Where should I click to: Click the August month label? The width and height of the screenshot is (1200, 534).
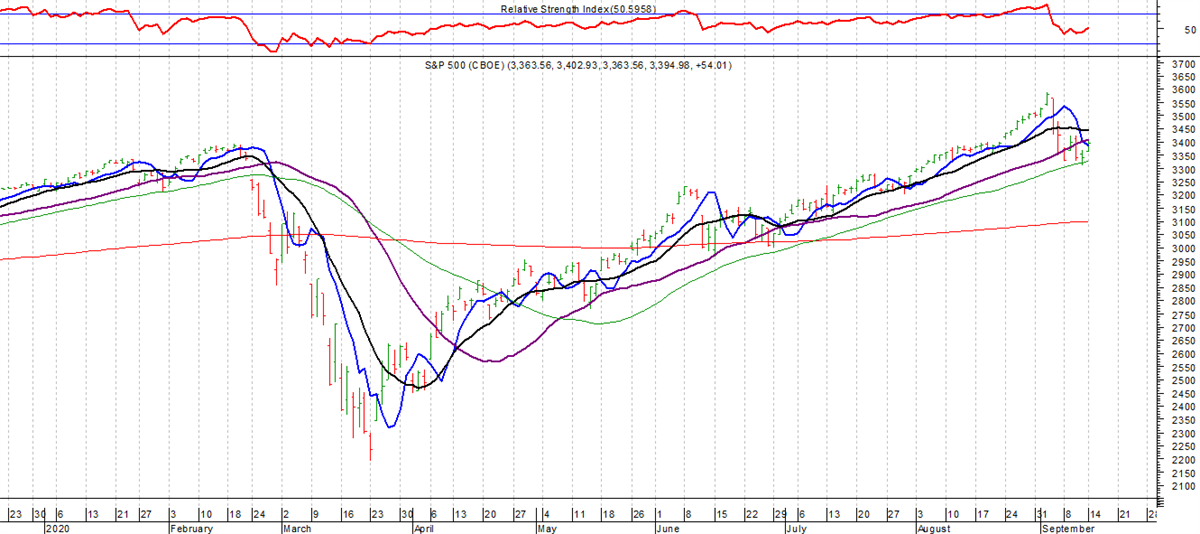(x=936, y=527)
